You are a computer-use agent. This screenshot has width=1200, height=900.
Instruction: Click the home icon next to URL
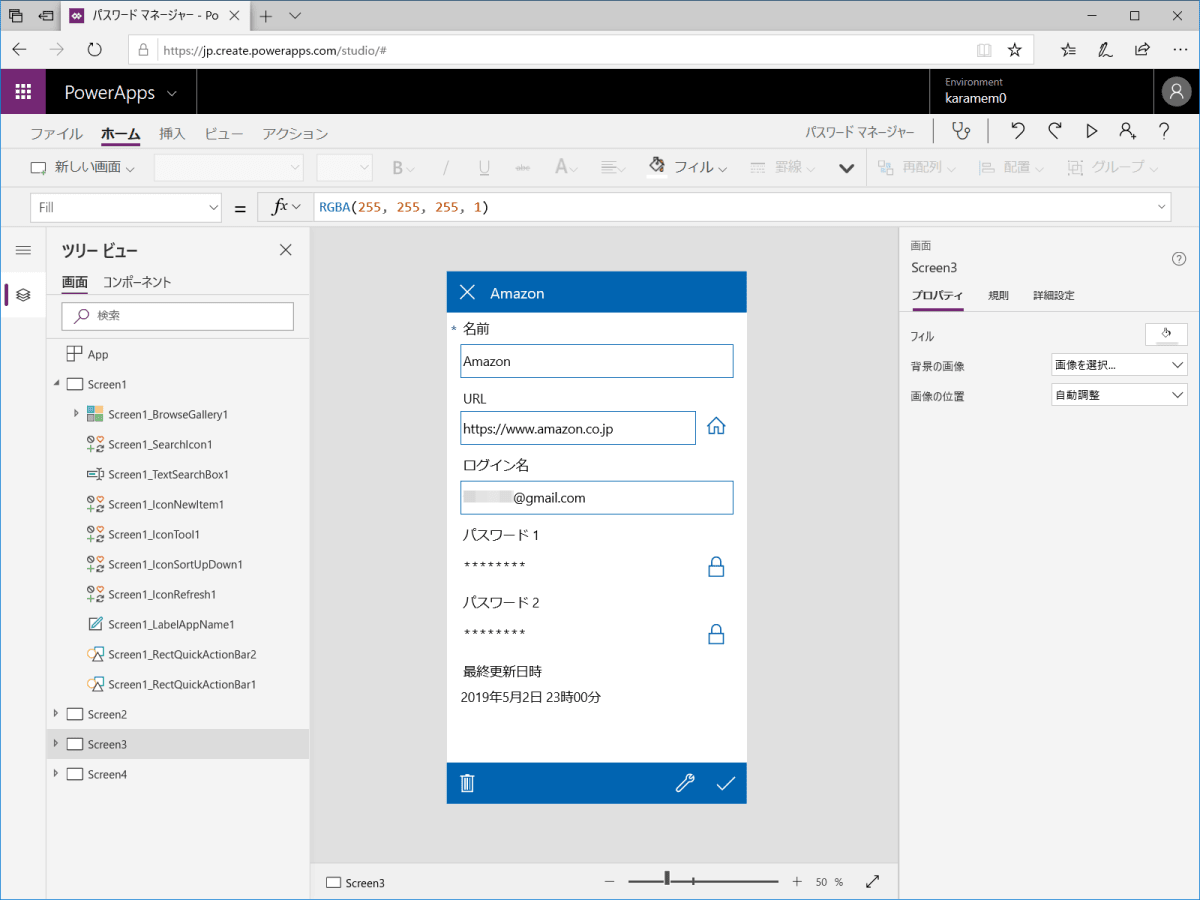tap(716, 426)
